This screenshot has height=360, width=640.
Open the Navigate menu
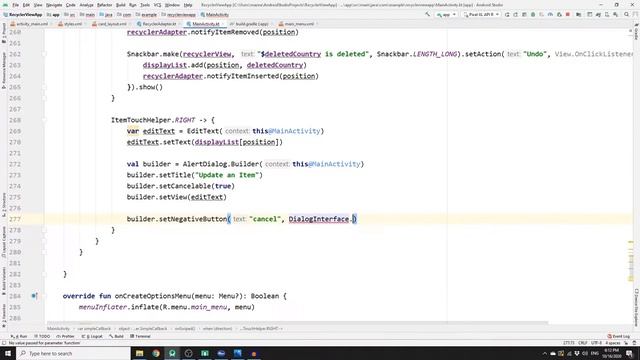(54, 5)
